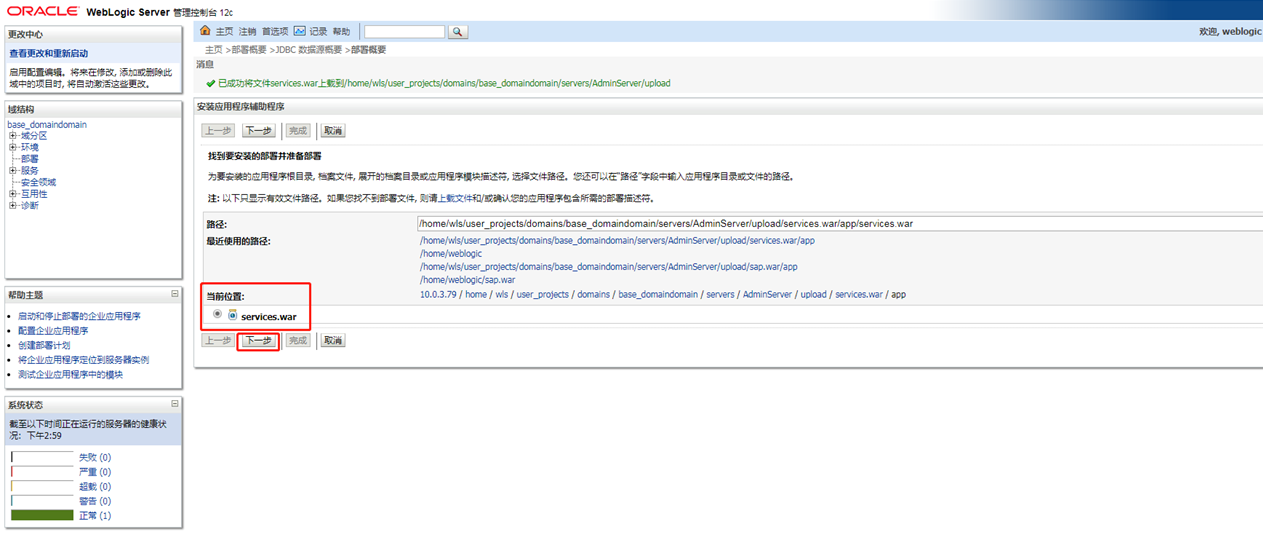Screen dimensions: 1263x540
Task: Open the 帮助 help menu item
Action: (x=342, y=32)
